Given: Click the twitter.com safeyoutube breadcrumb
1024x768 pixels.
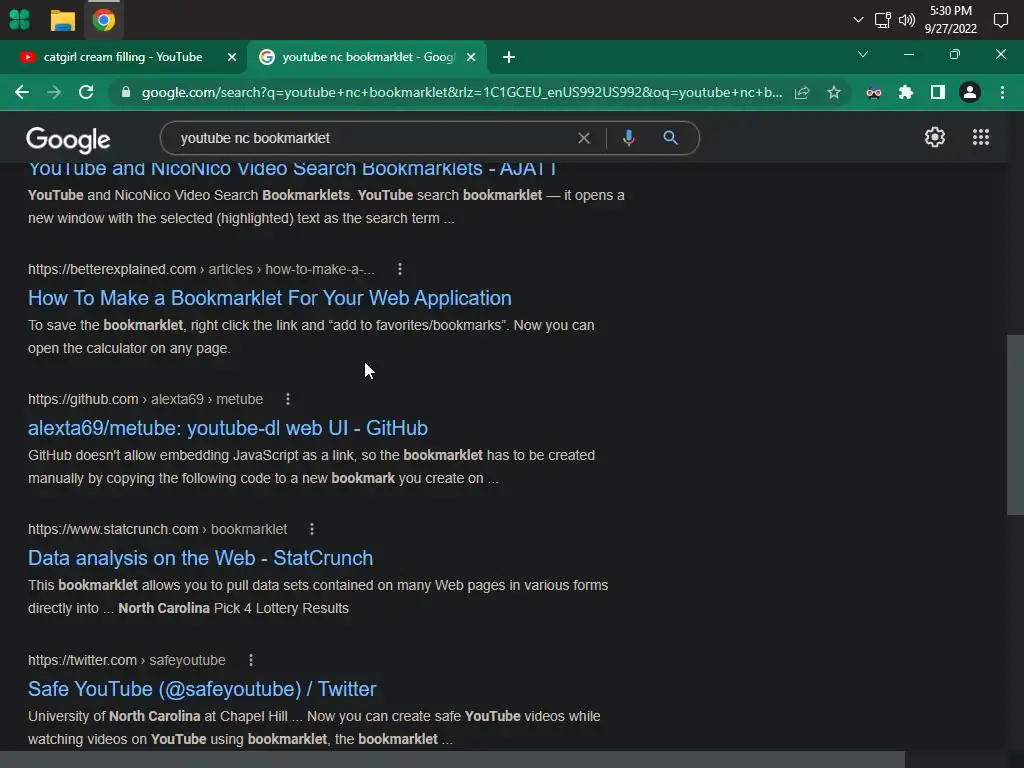Looking at the screenshot, I should 127,660.
